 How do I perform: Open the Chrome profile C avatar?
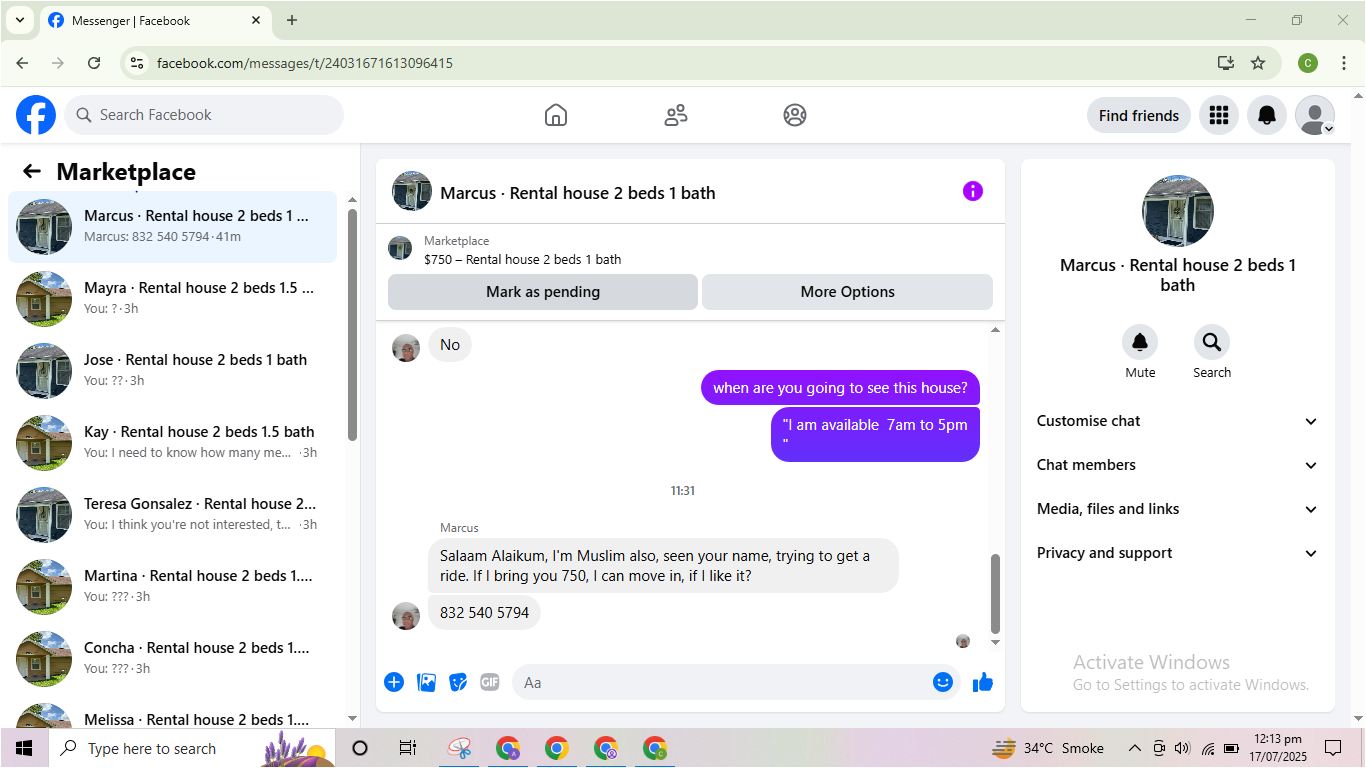coord(1308,63)
